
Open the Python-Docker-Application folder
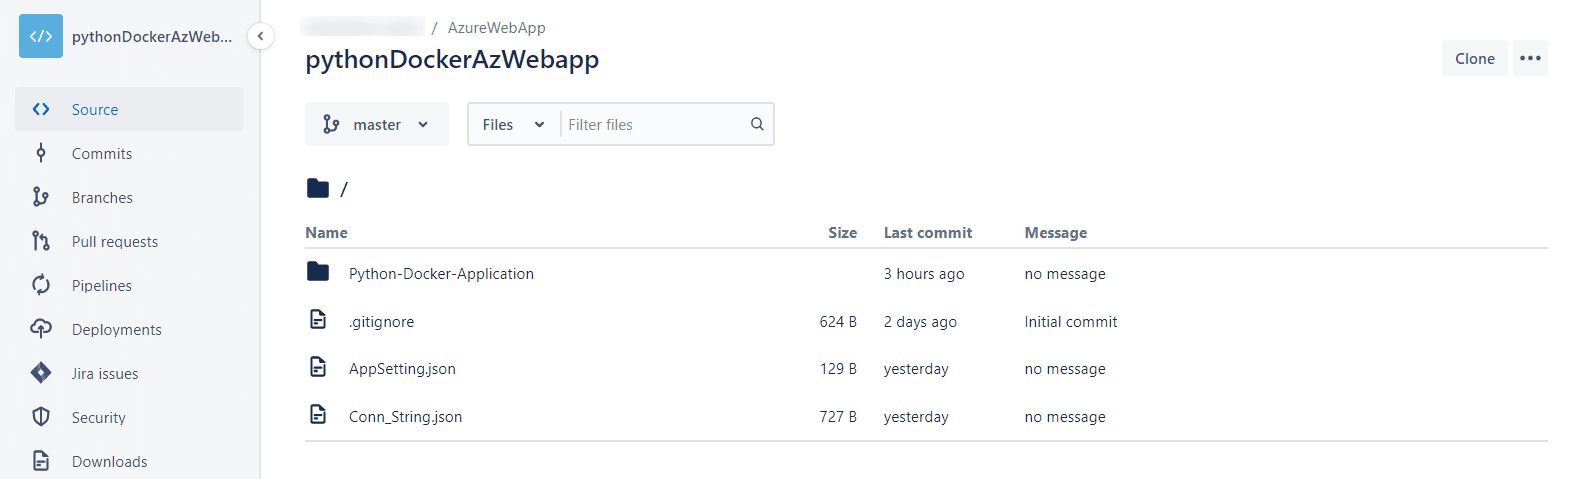point(441,273)
